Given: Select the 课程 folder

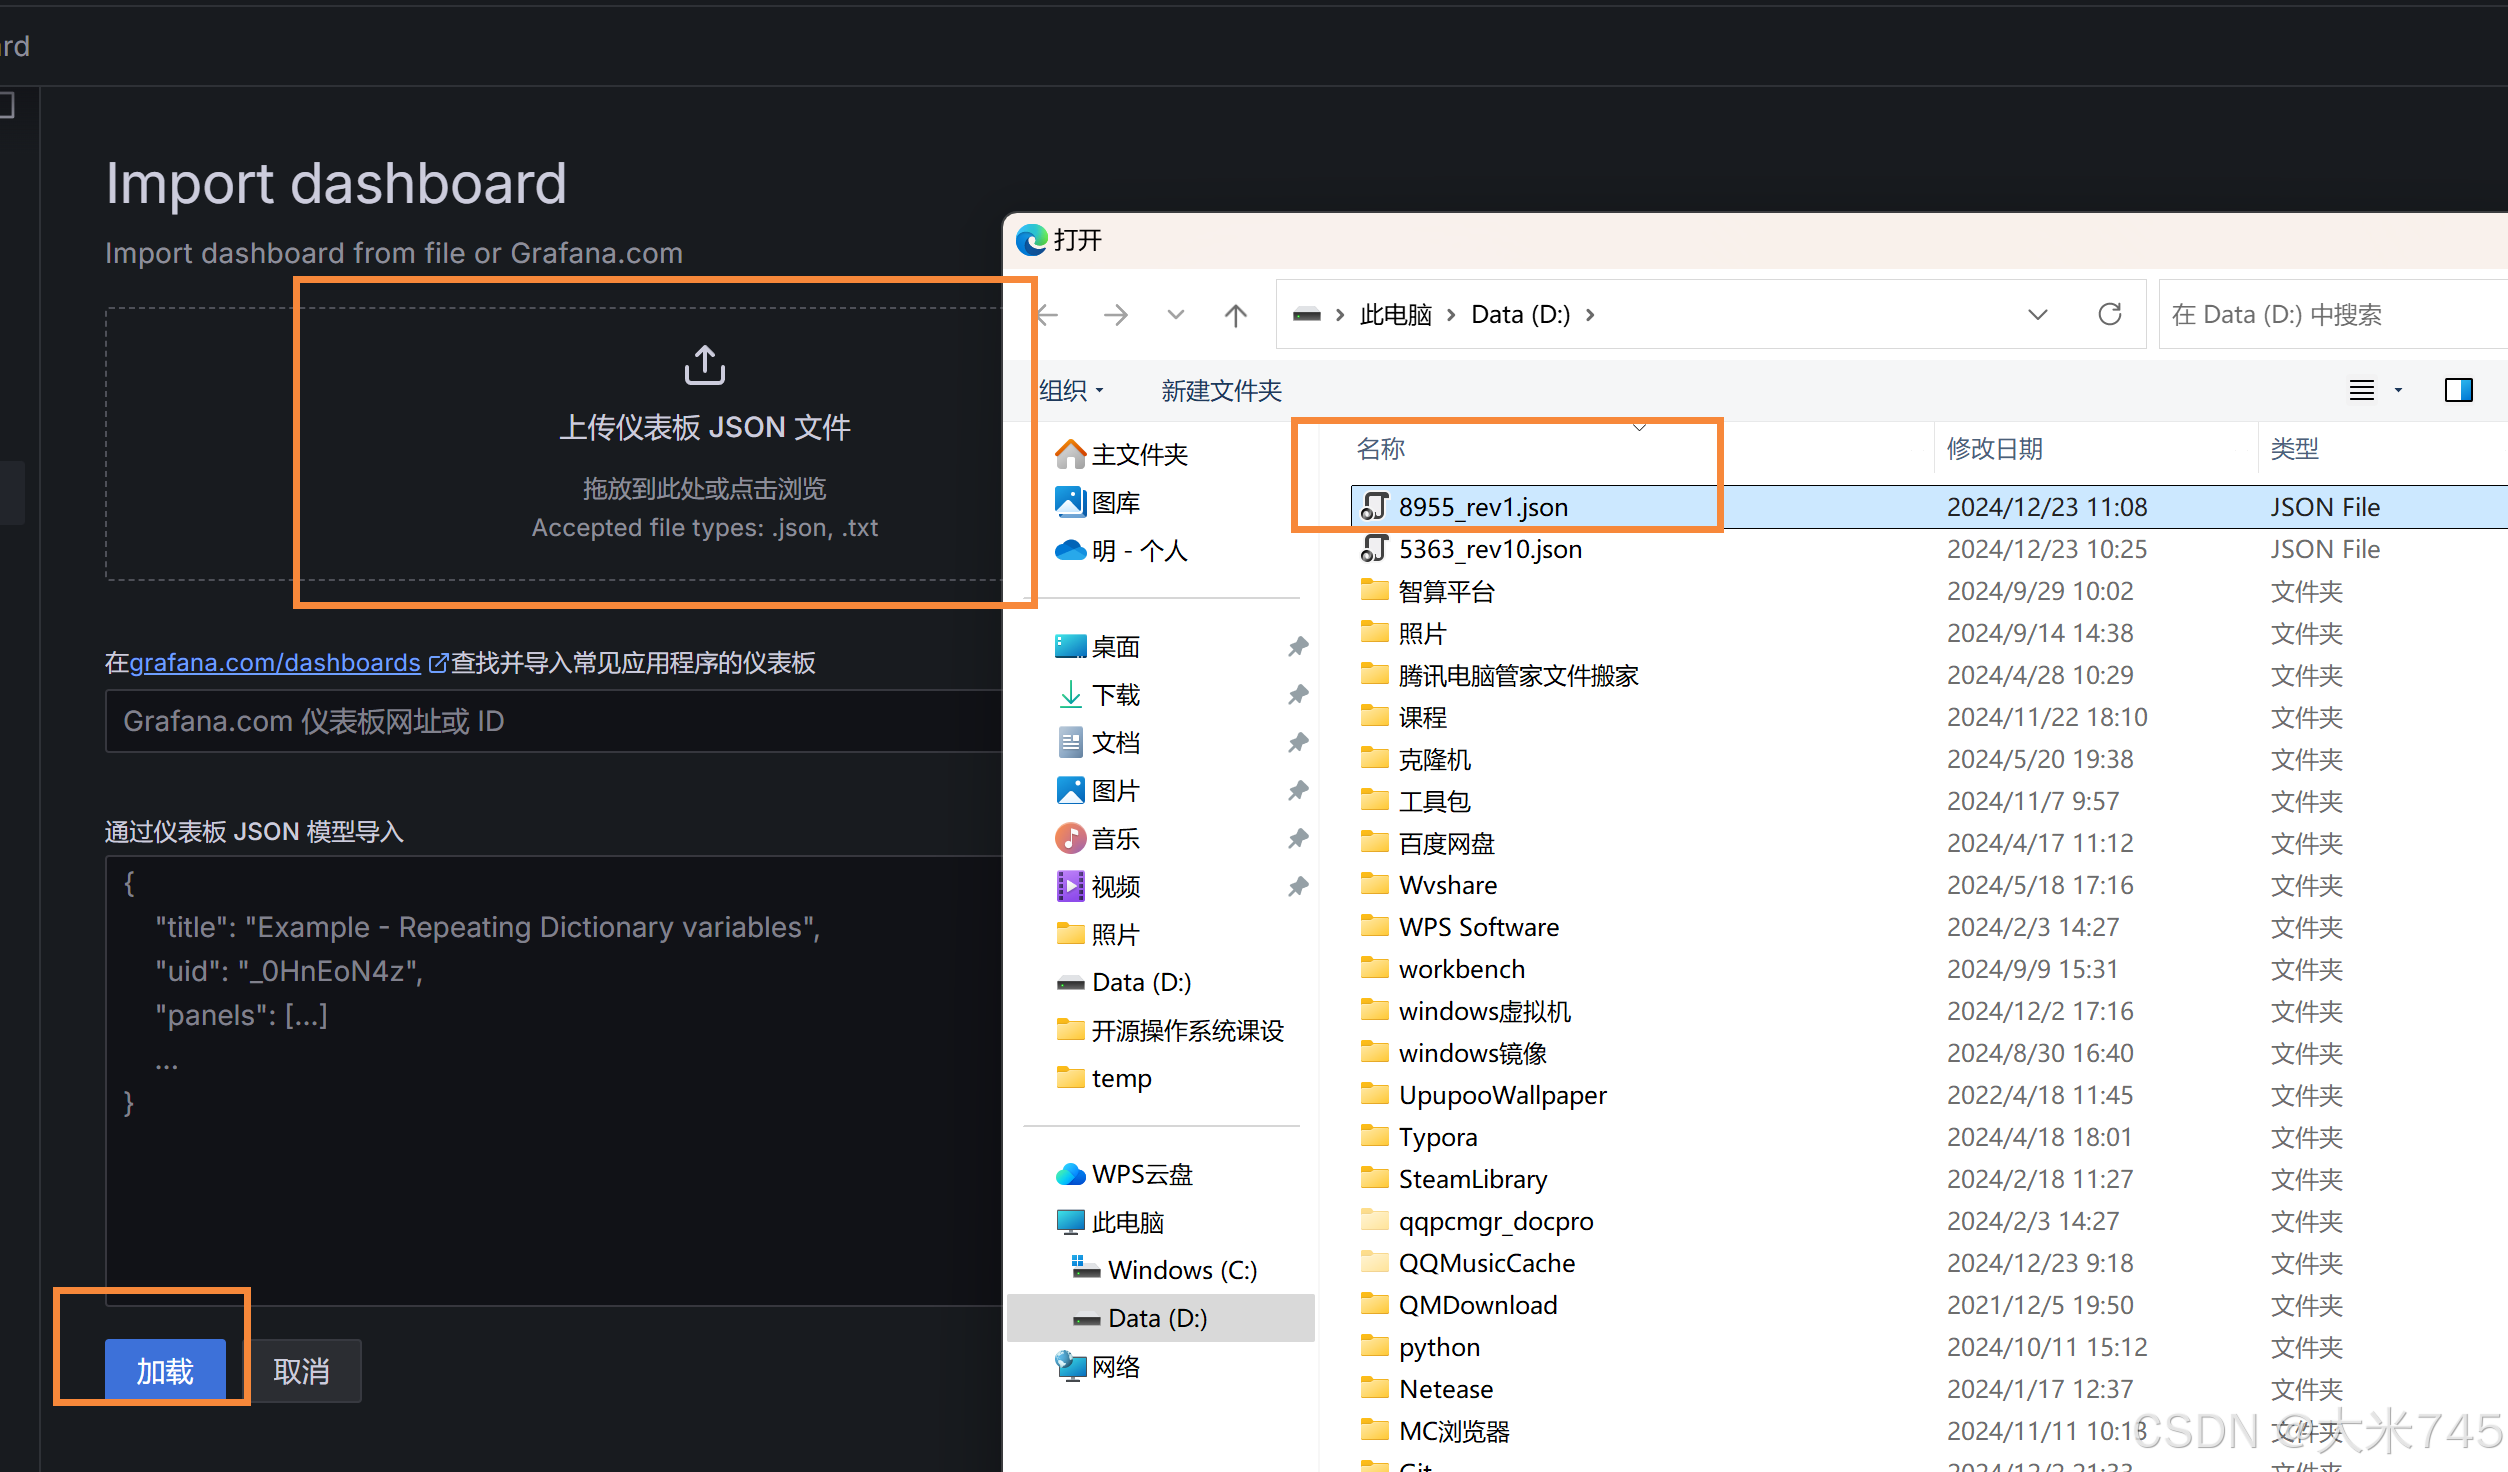Looking at the screenshot, I should pyautogui.click(x=1422, y=717).
